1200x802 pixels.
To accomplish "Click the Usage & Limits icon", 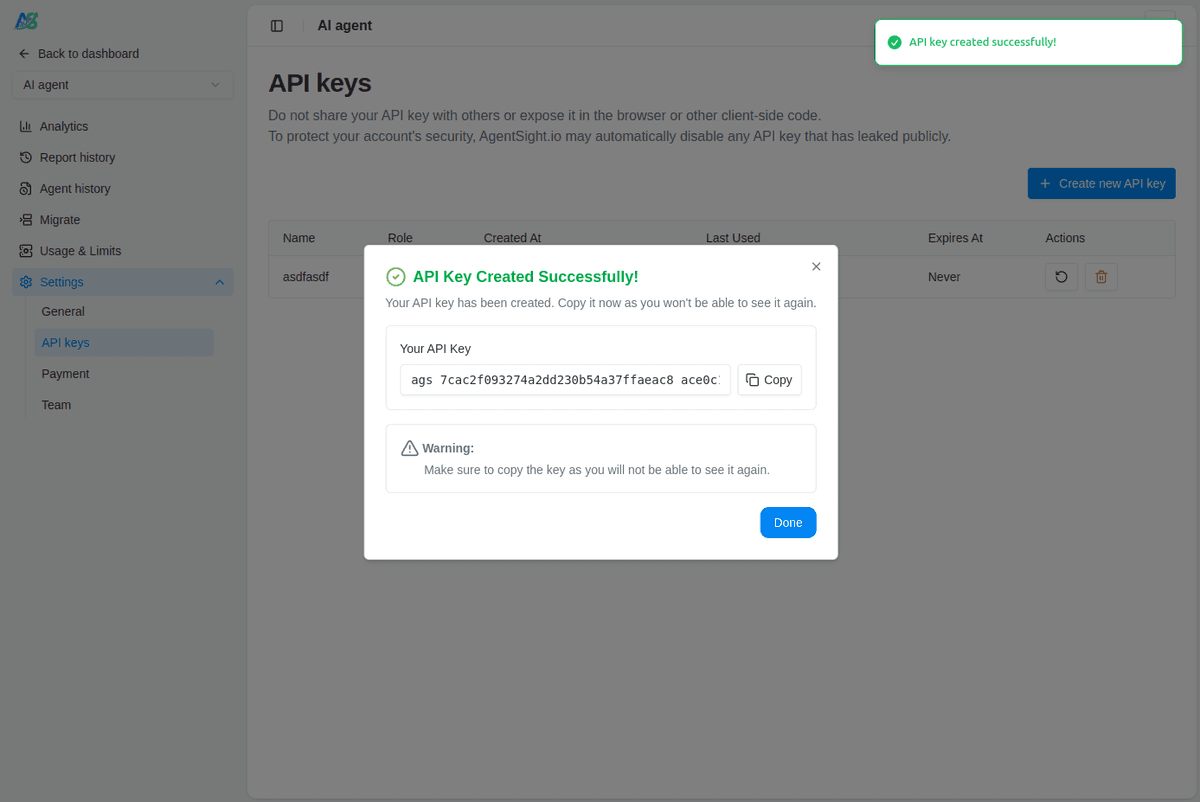I will click(26, 251).
